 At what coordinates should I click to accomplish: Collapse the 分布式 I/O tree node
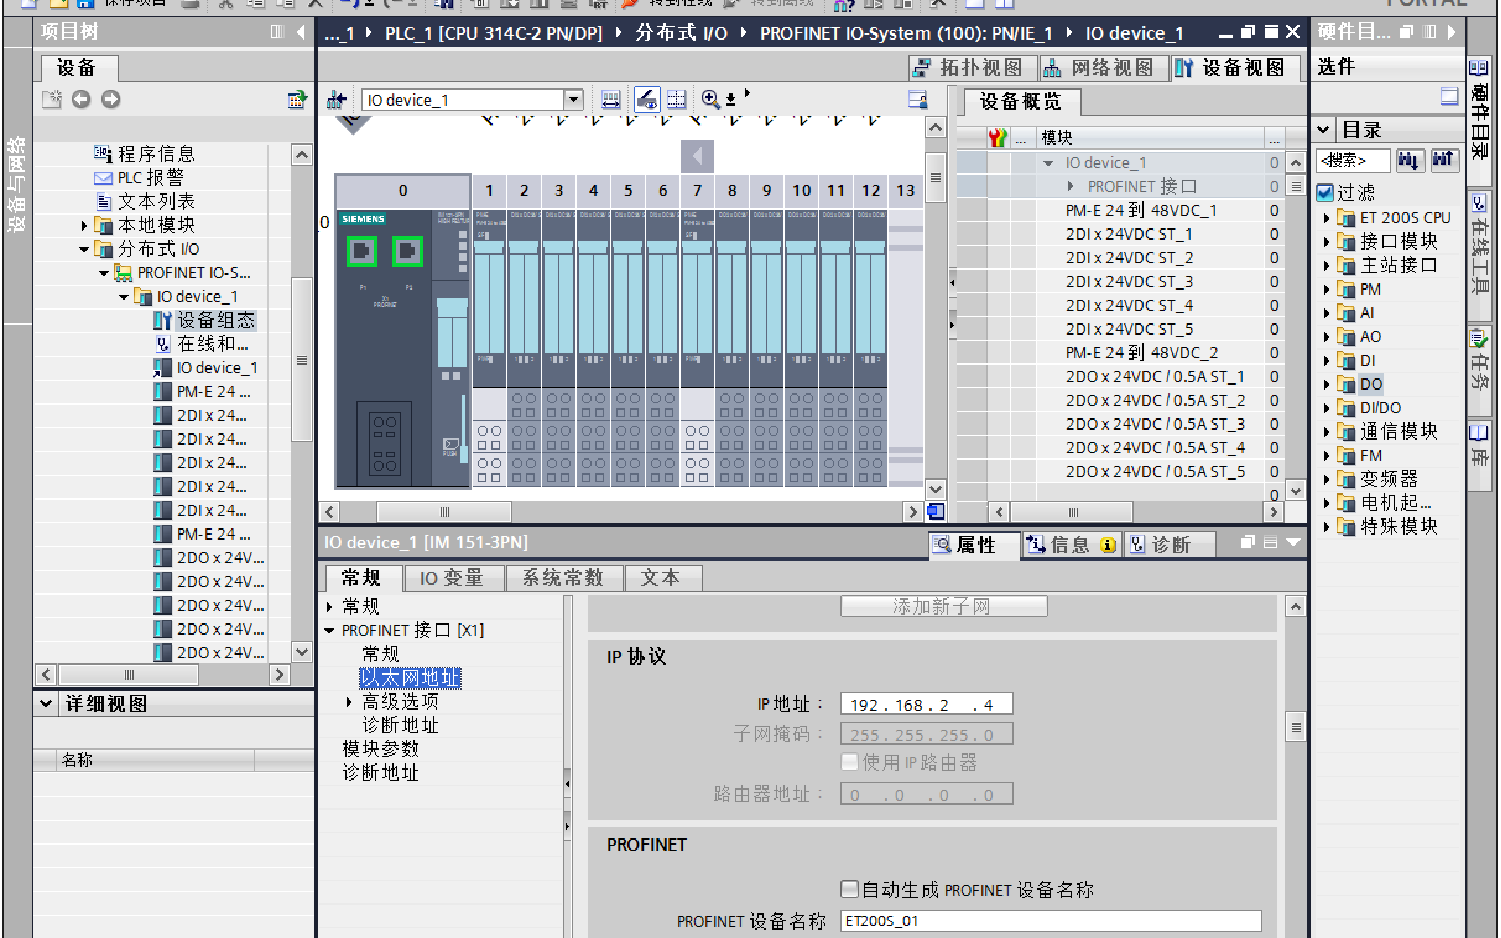pyautogui.click(x=84, y=249)
